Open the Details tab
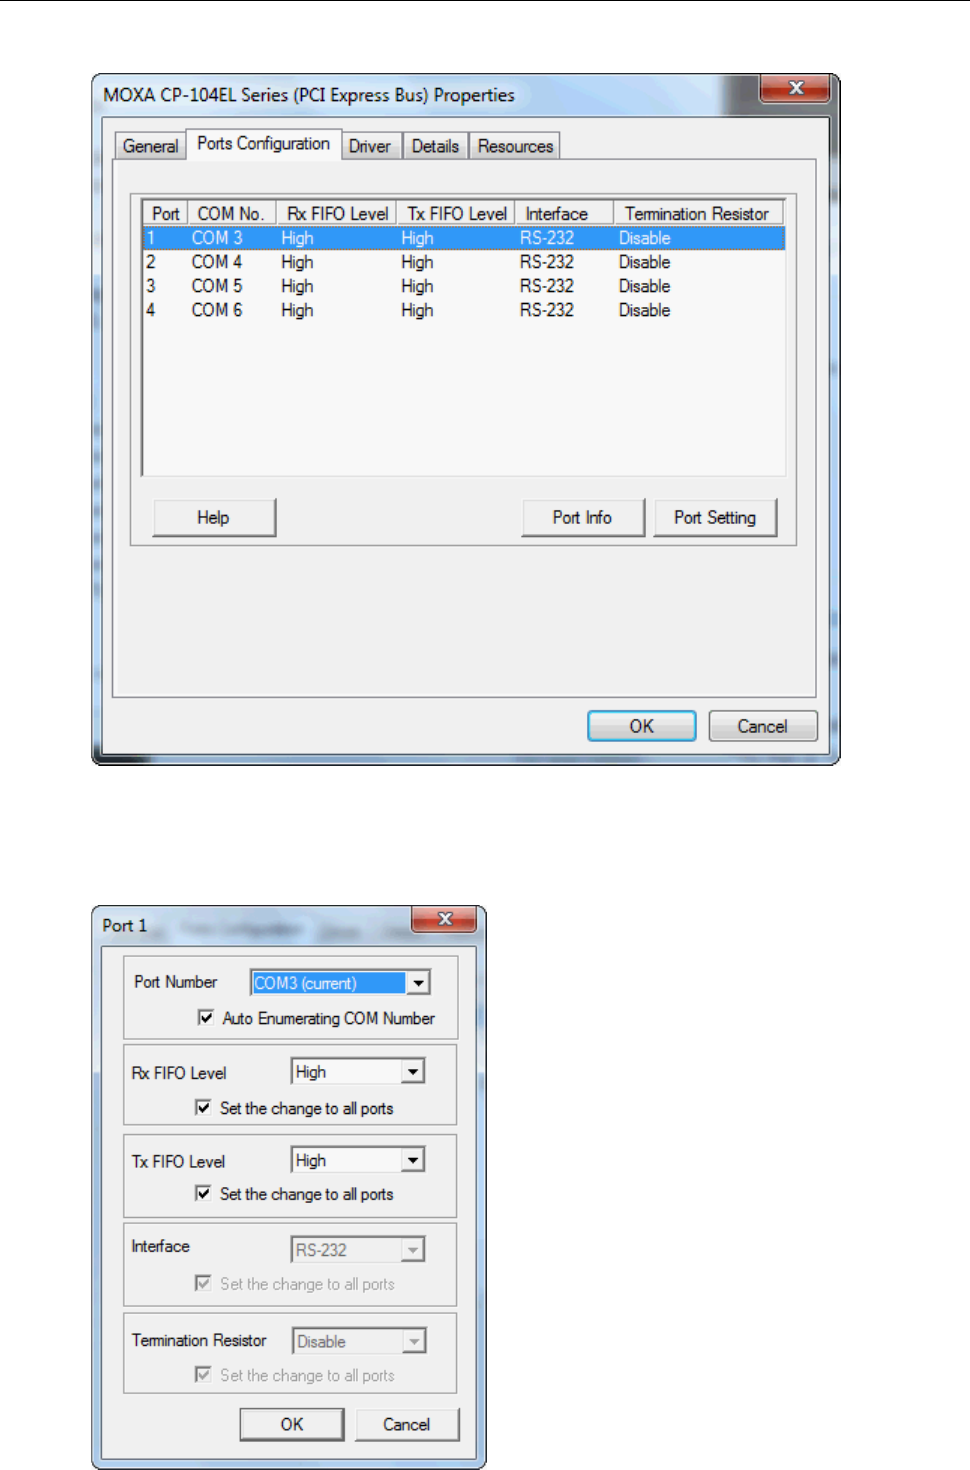 pyautogui.click(x=435, y=146)
